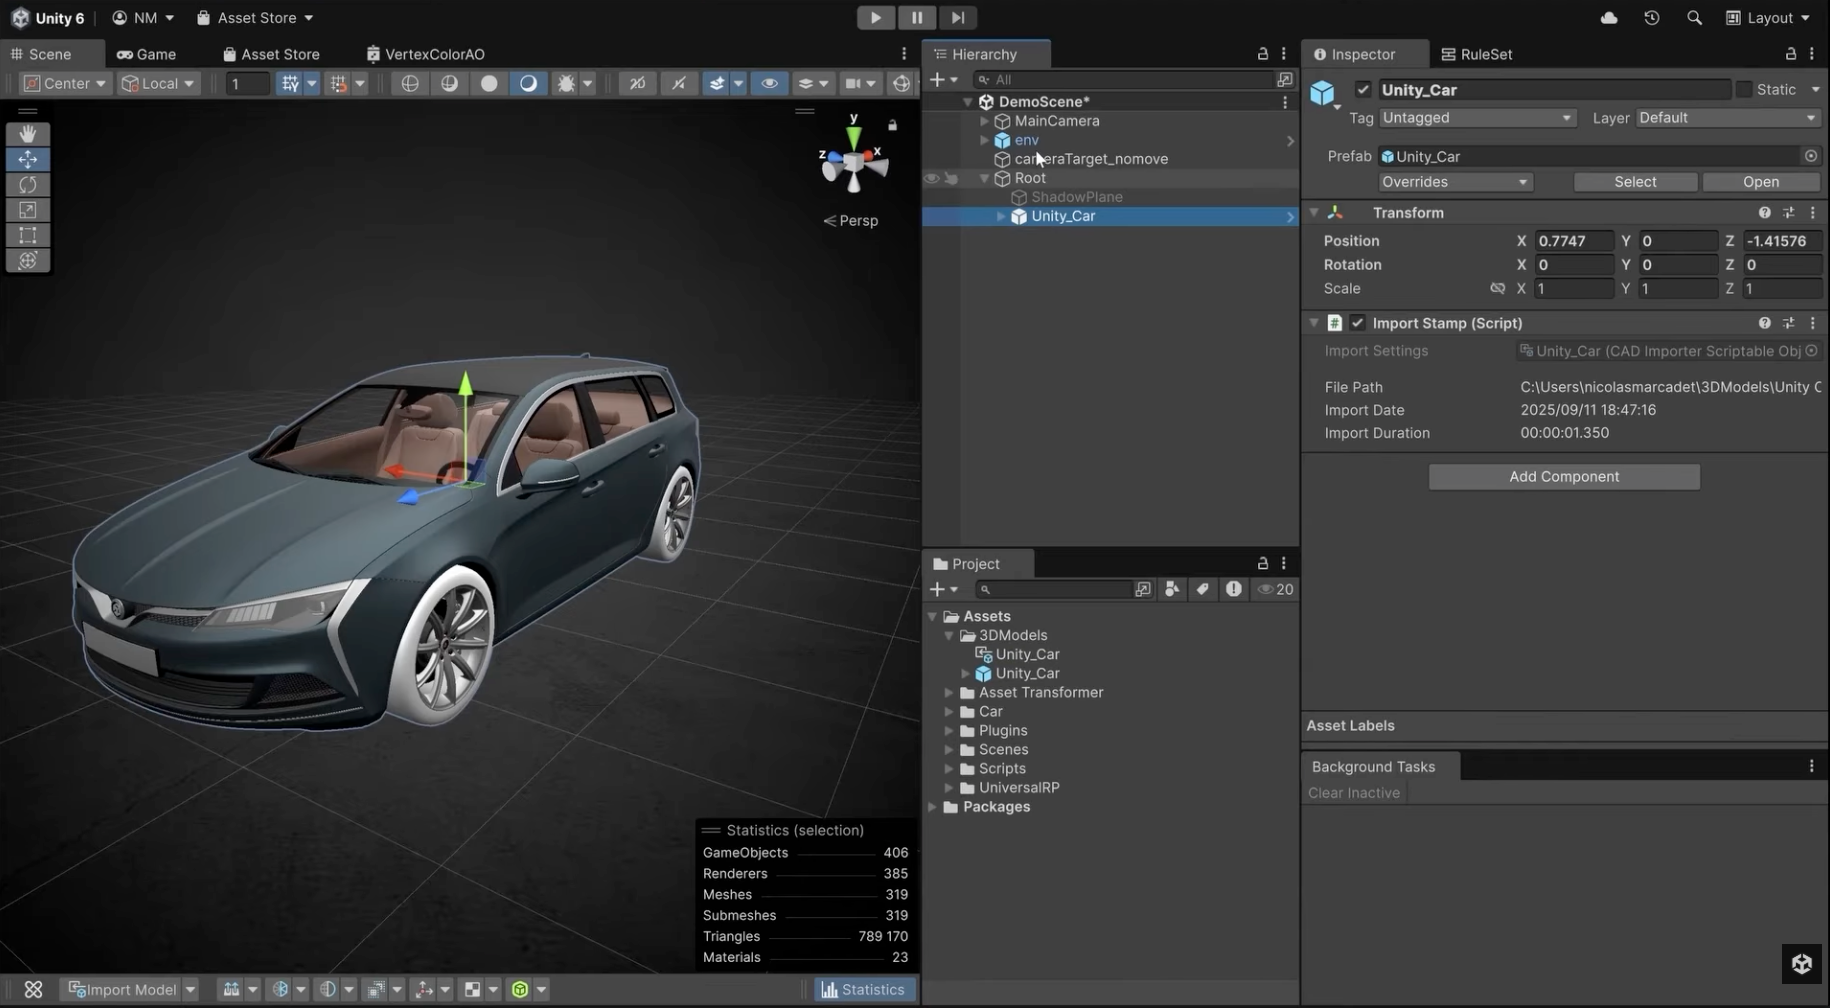
Task: Open the global search icon
Action: click(1694, 18)
